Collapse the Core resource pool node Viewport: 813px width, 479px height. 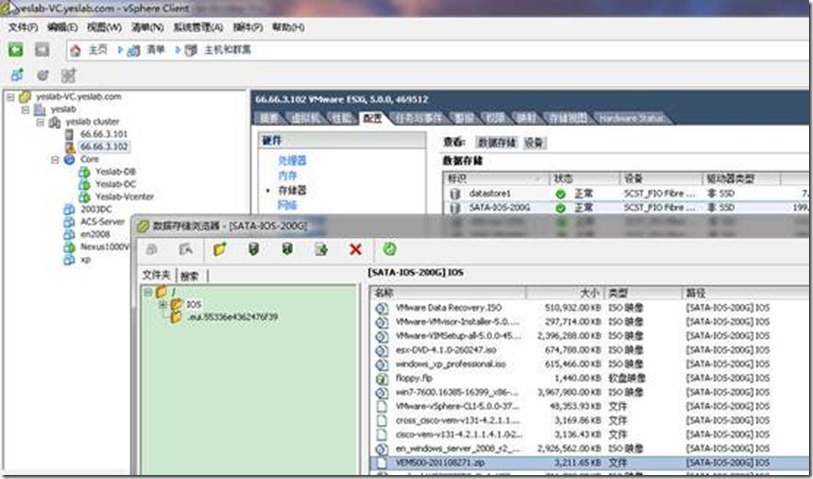tap(54, 159)
